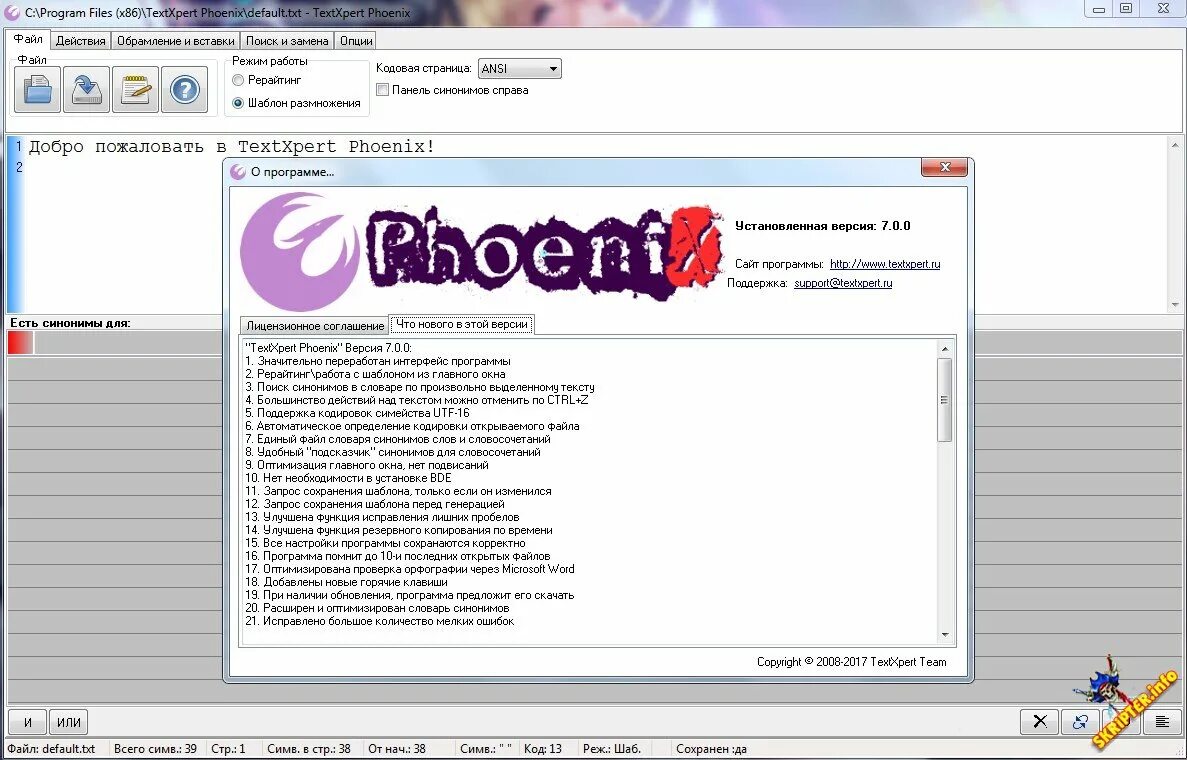1187x760 pixels.
Task: Minimize the TextXpert Phoenix main window
Action: tap(1098, 9)
